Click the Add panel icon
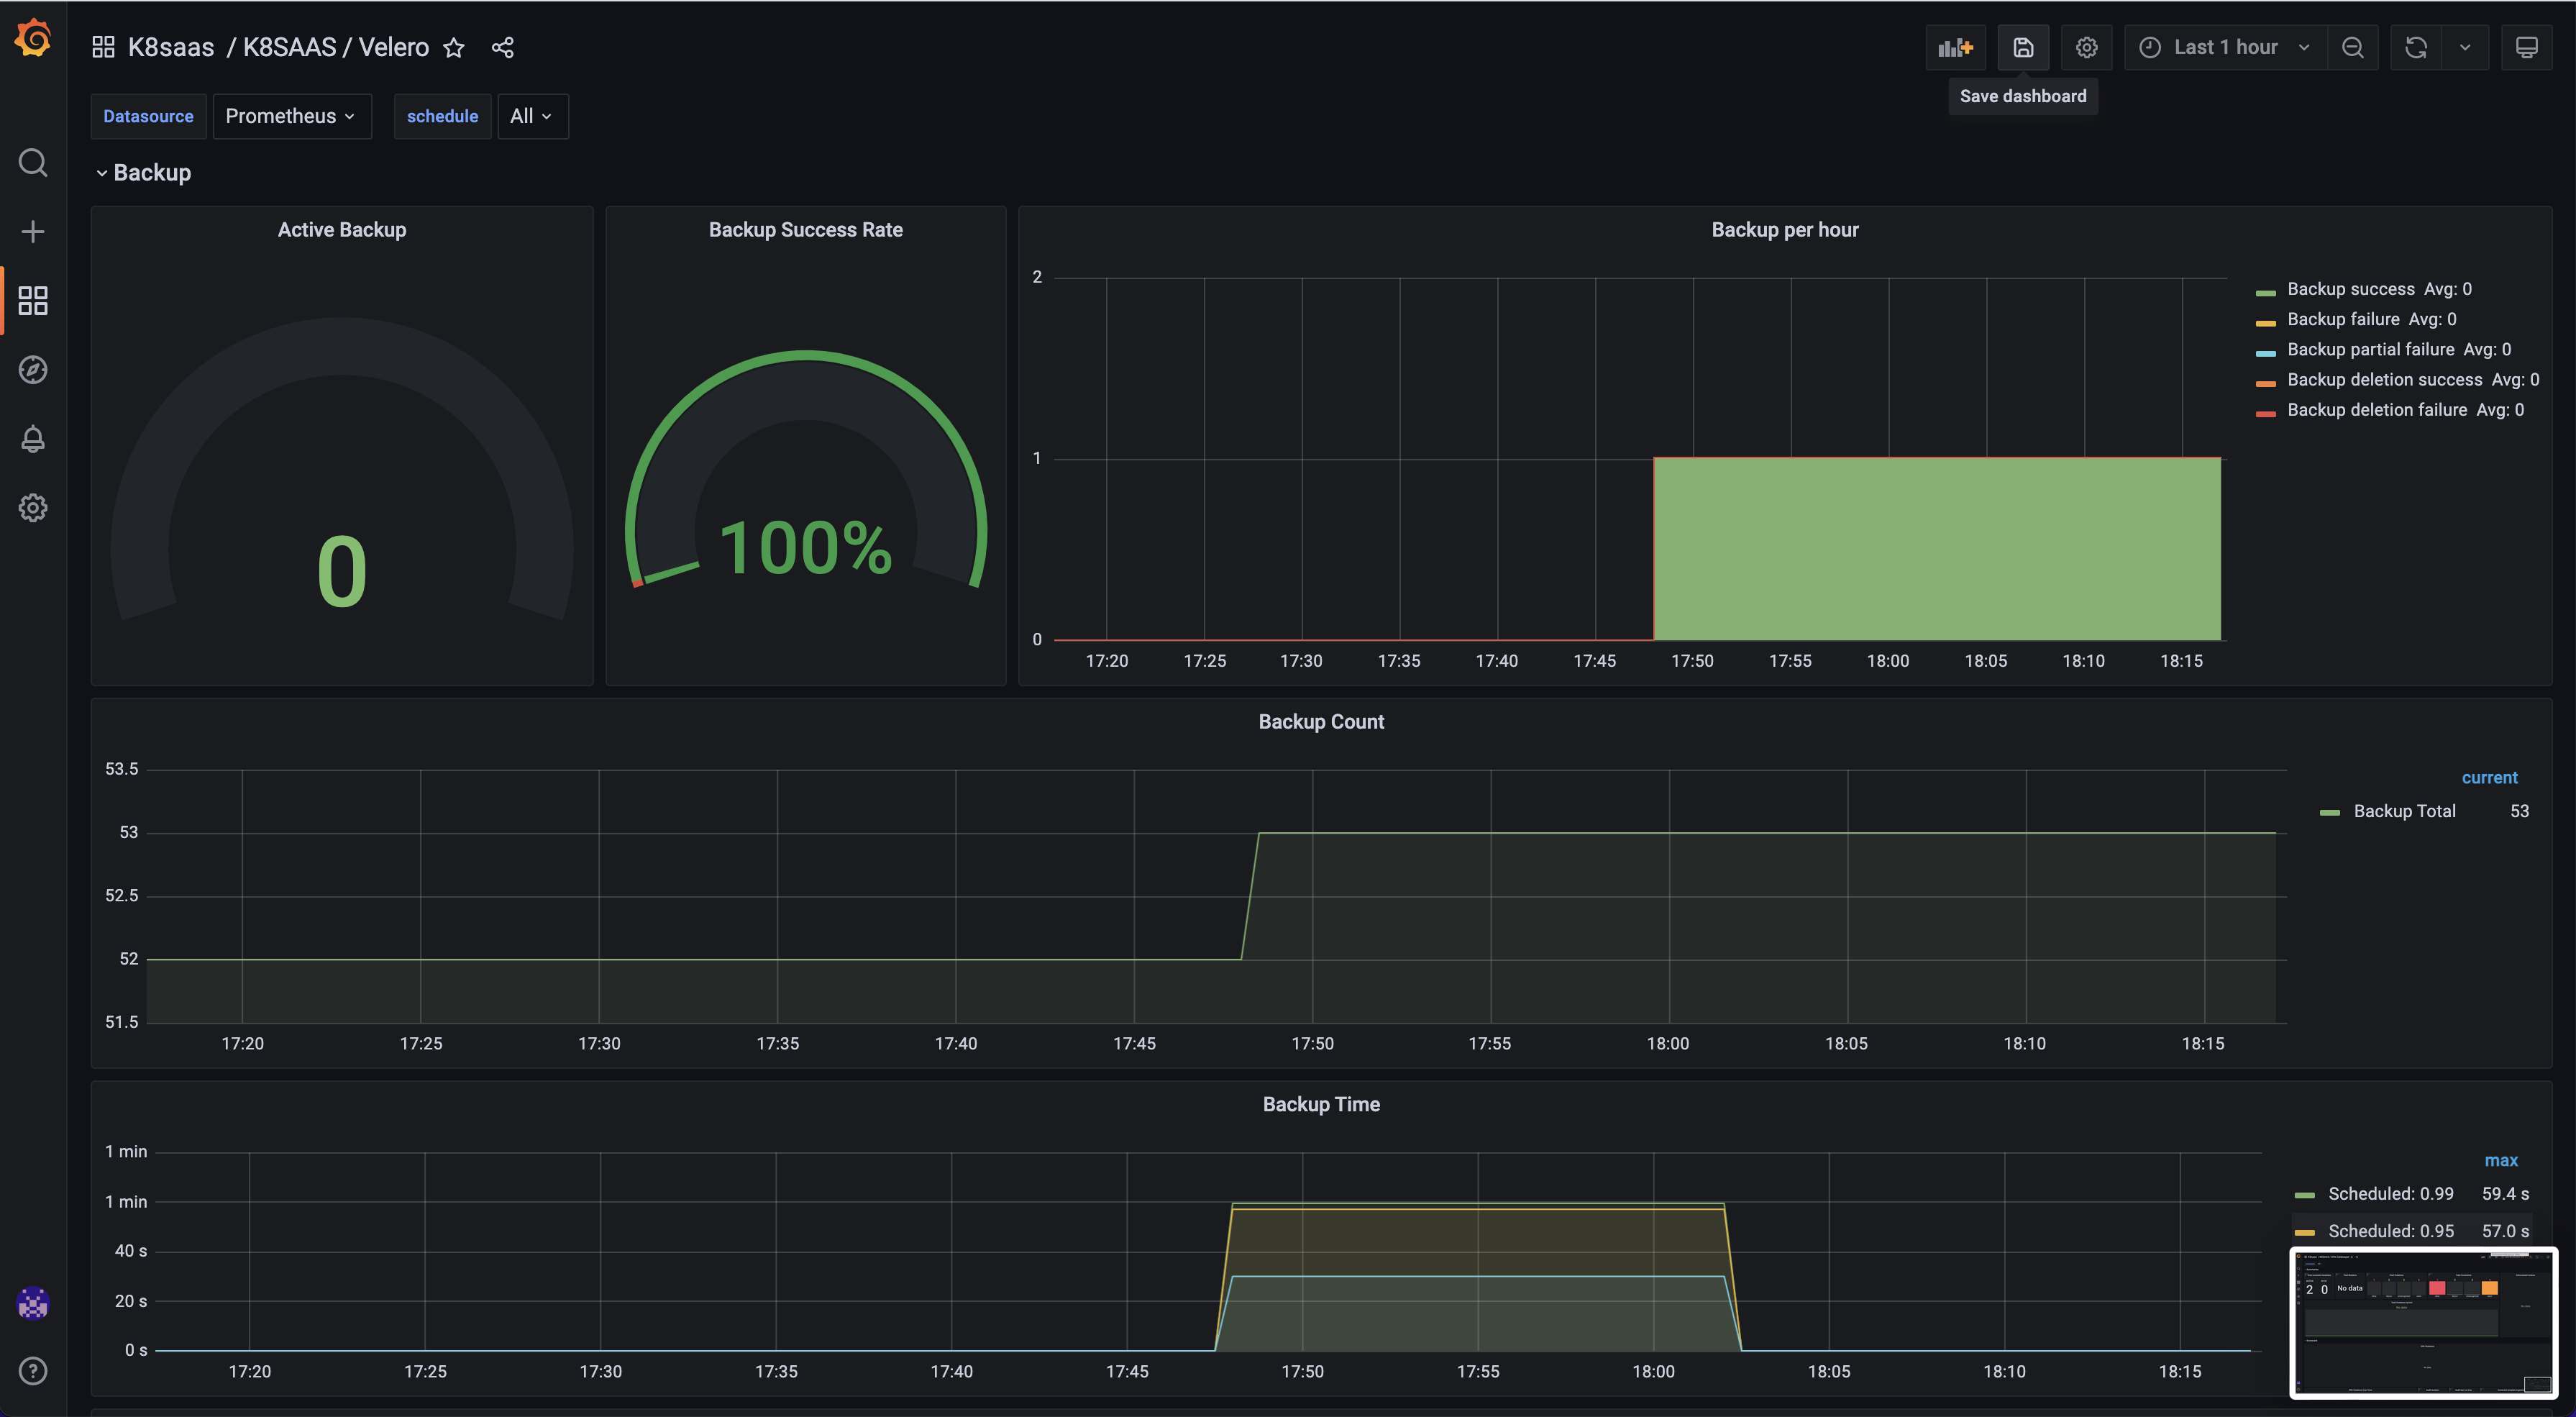The image size is (2576, 1417). point(1955,47)
